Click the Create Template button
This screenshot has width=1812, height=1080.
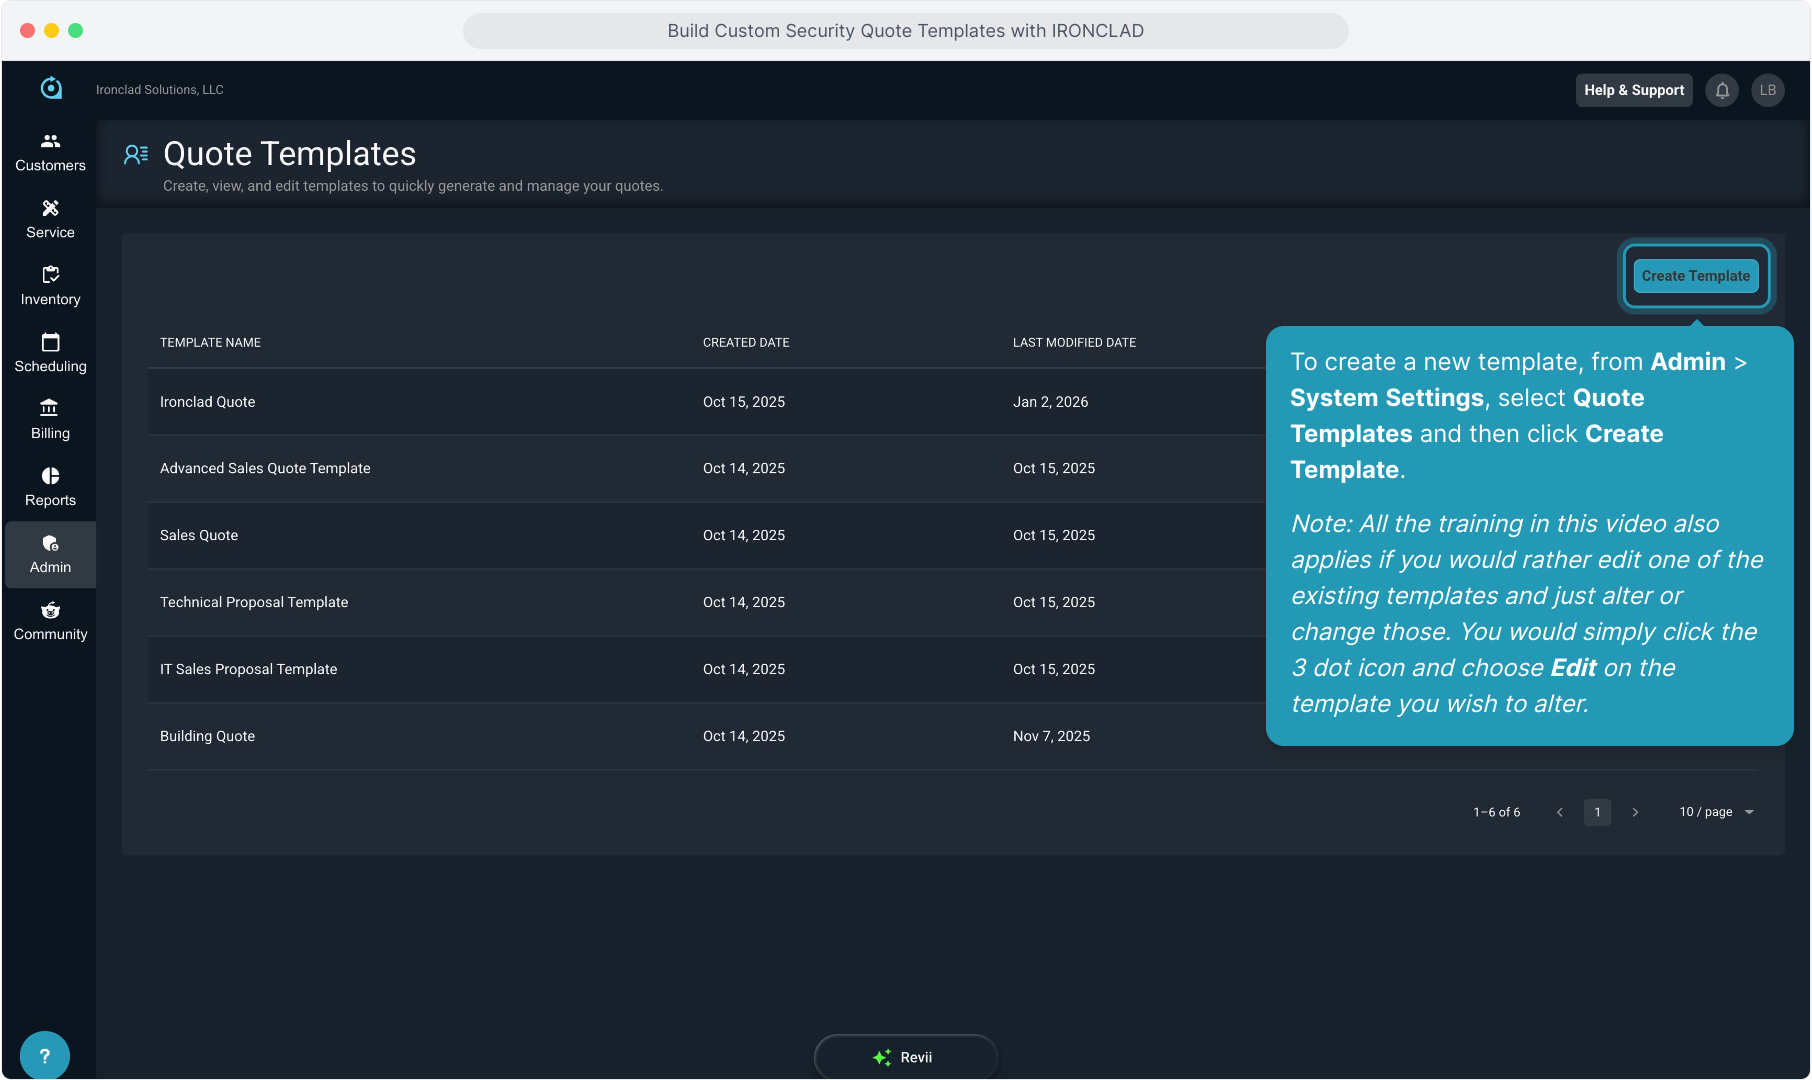point(1695,276)
